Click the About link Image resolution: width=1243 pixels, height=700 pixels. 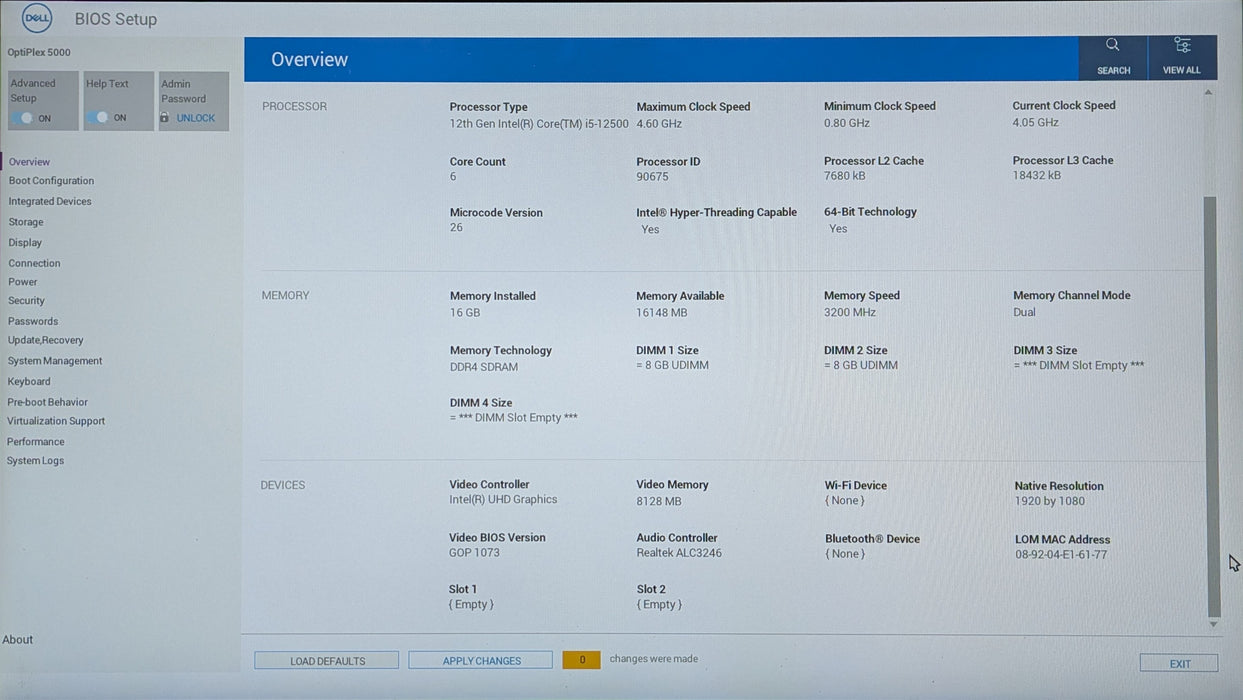[17, 640]
